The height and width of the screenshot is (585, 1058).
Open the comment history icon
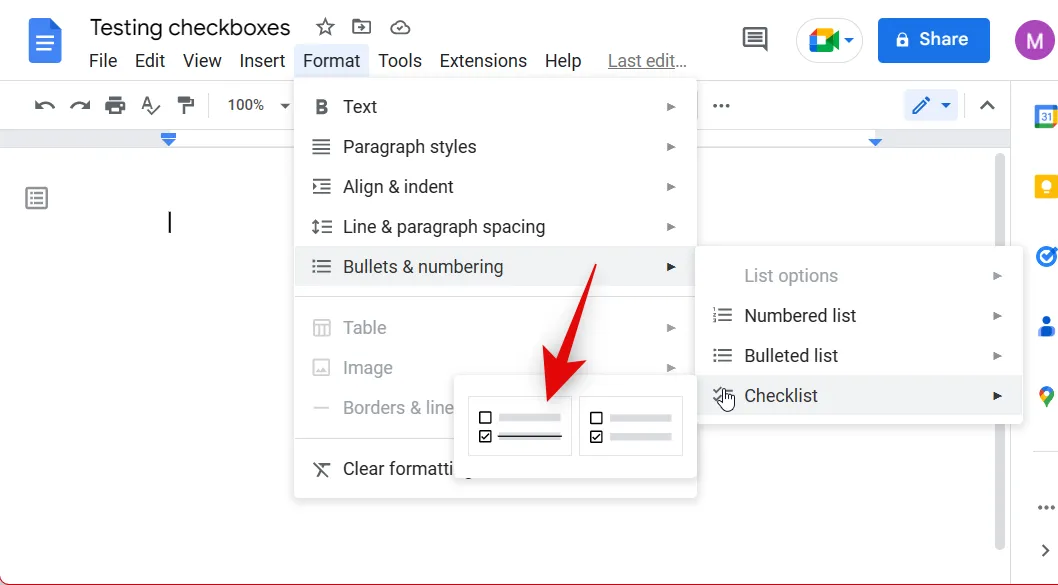coord(755,39)
